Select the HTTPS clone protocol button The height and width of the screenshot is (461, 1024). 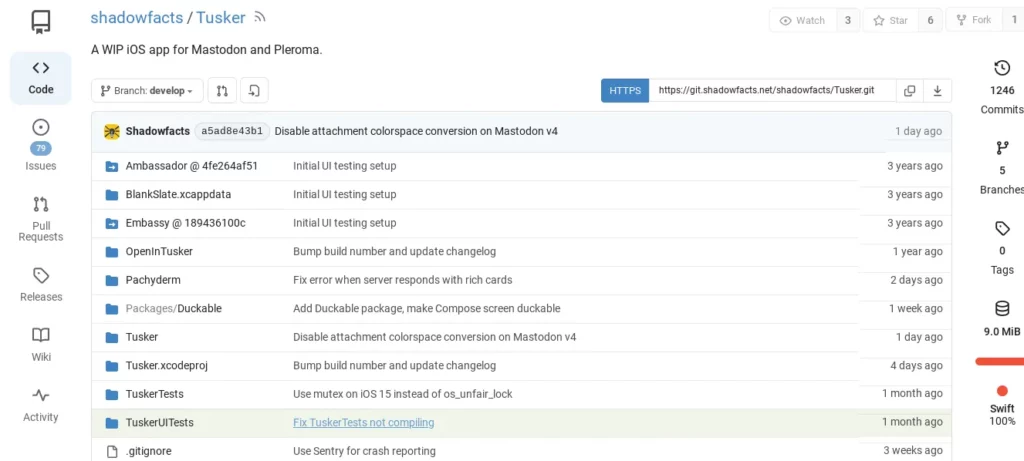(x=625, y=91)
